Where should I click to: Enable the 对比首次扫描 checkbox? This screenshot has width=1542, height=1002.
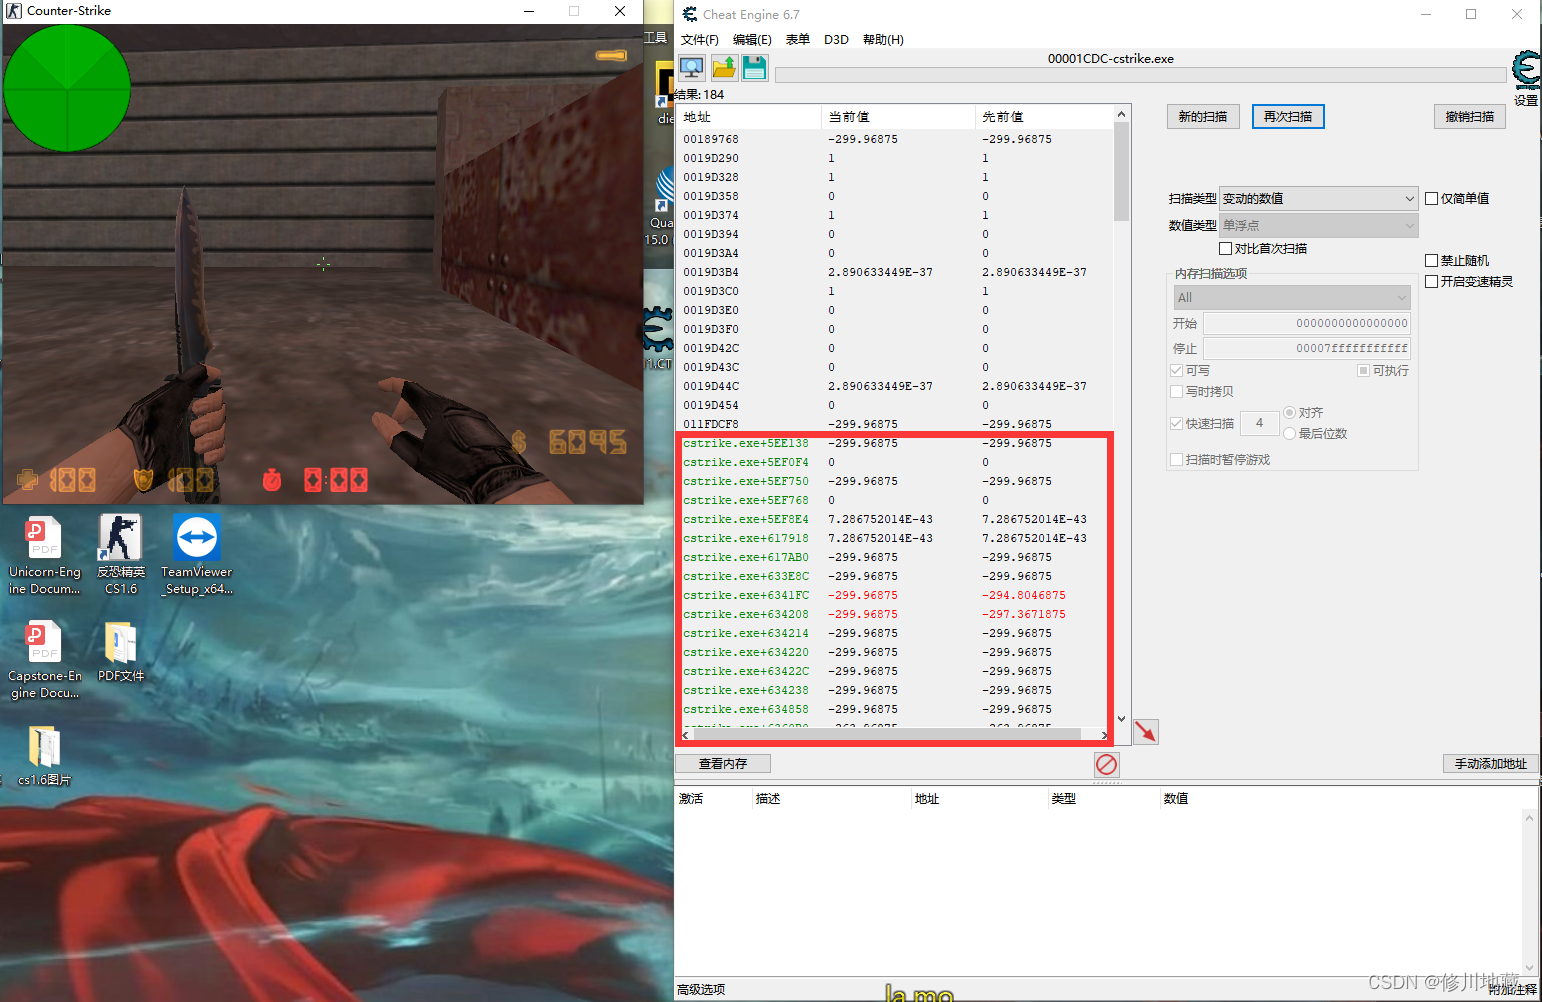(1225, 248)
